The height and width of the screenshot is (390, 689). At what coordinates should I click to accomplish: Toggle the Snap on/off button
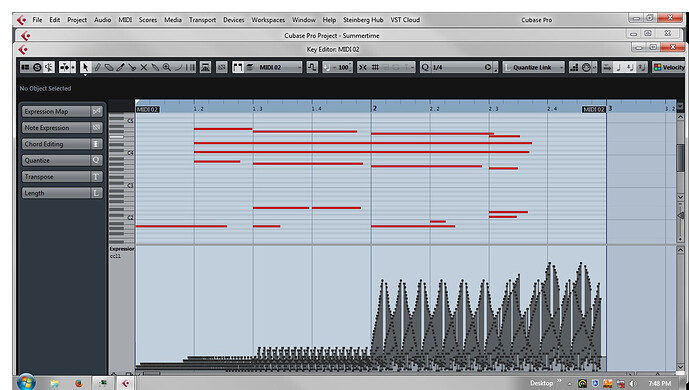[x=363, y=67]
